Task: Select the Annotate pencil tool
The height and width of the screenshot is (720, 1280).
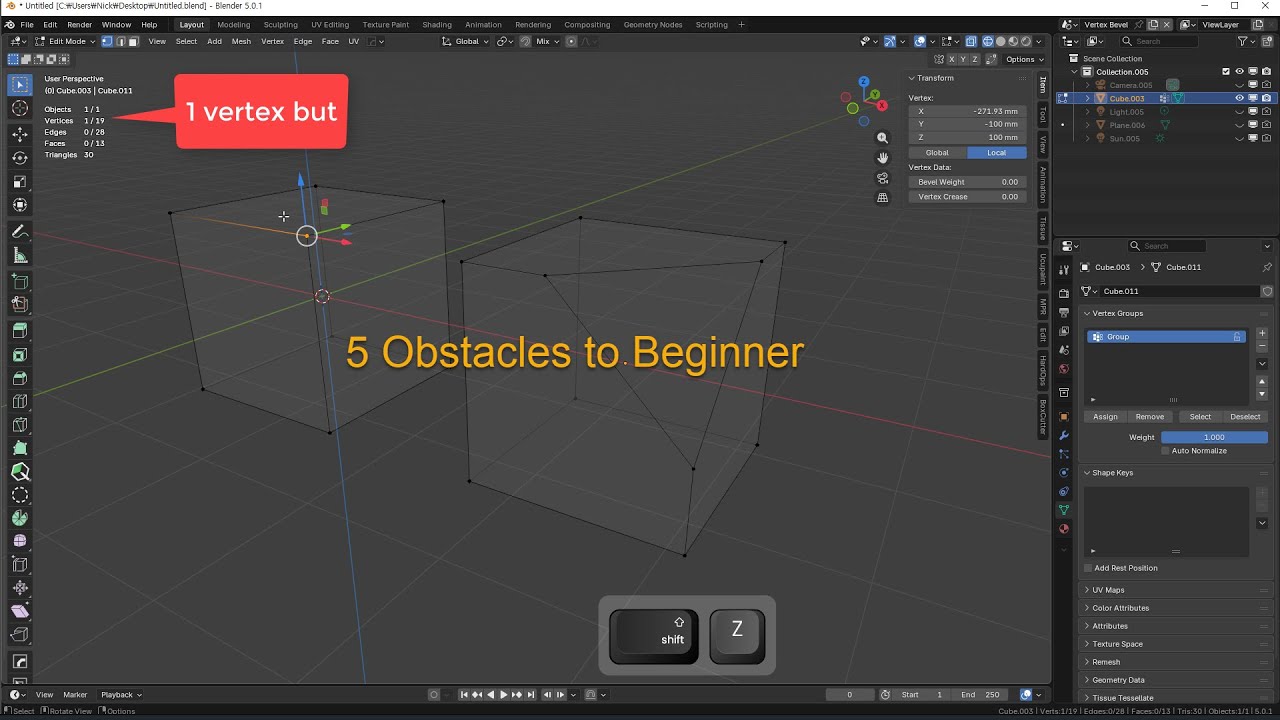Action: click(20, 231)
